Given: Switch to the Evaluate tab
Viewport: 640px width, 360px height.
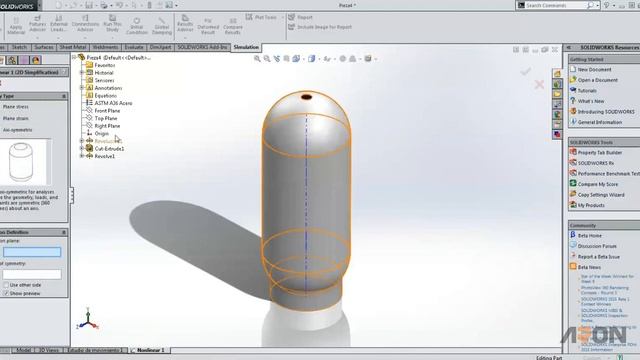Looking at the screenshot, I should [134, 47].
